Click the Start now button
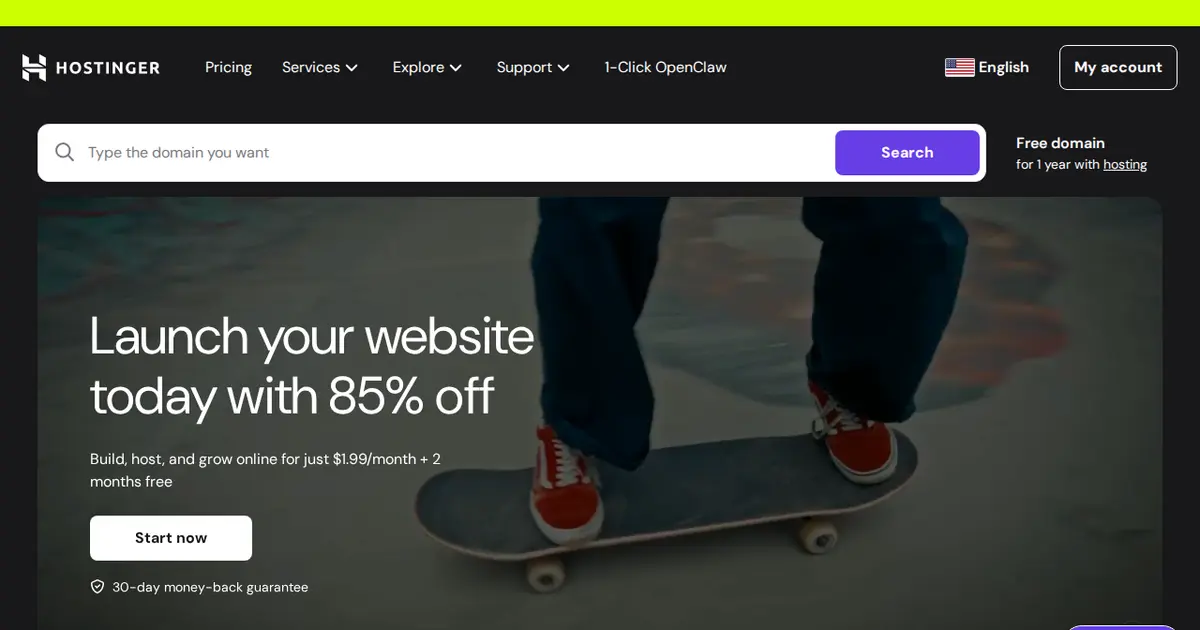This screenshot has width=1200, height=630. 171,538
